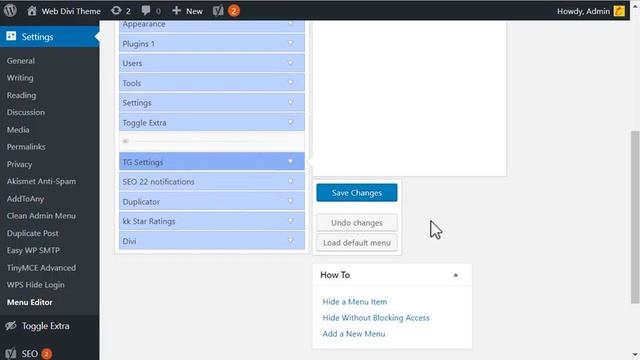This screenshot has width=640, height=360.
Task: Open Privacy settings page
Action: click(19, 164)
